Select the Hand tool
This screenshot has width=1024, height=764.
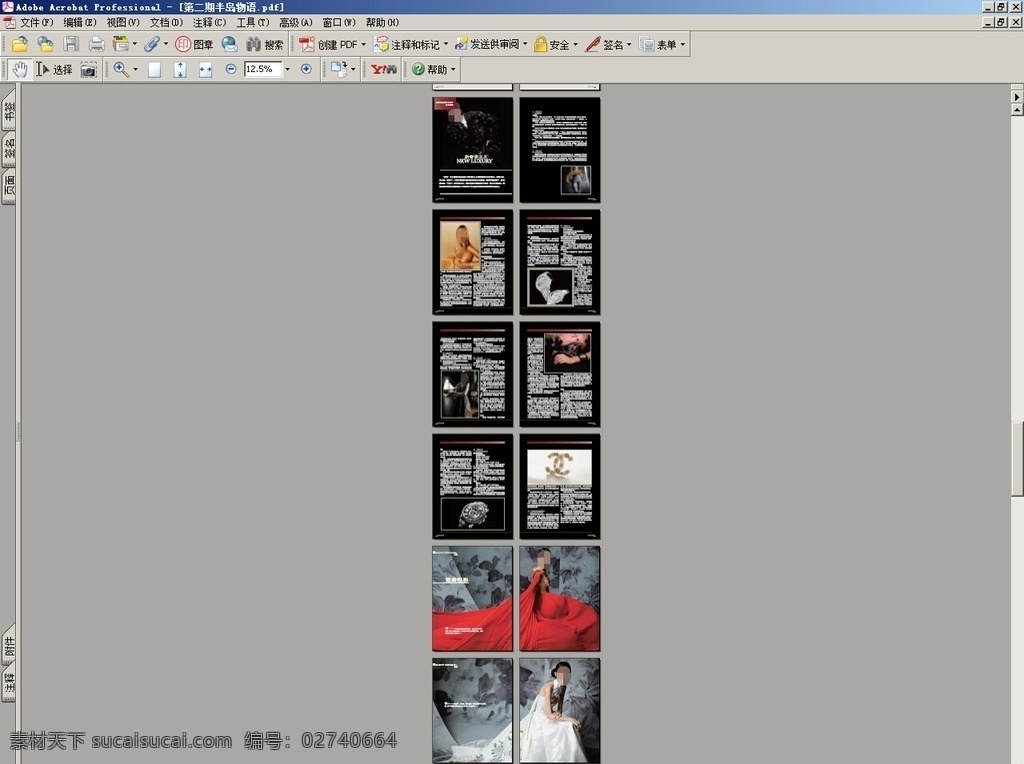tap(20, 69)
